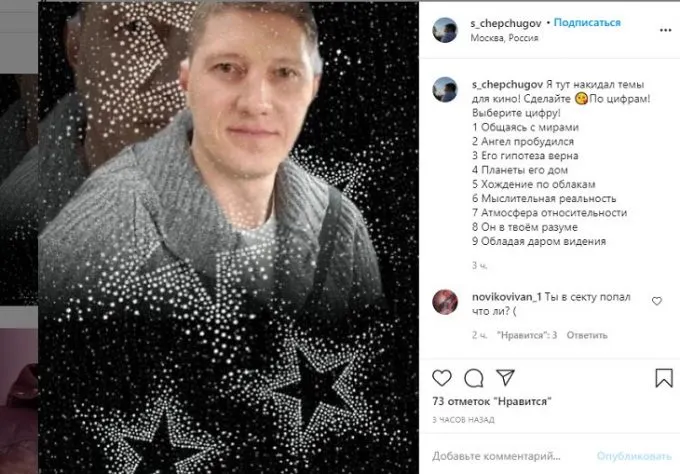Open the Москва, Россия location link
The height and width of the screenshot is (474, 680).
tap(504, 38)
